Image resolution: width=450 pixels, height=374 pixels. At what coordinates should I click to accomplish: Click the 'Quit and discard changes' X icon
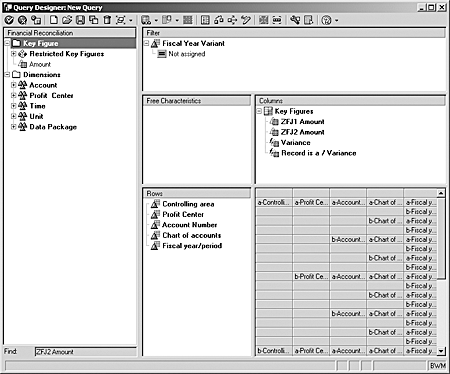click(x=22, y=20)
